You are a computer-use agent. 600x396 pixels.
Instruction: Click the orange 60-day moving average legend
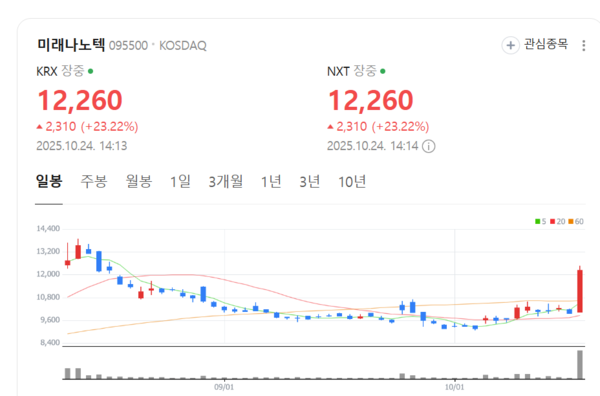point(576,222)
